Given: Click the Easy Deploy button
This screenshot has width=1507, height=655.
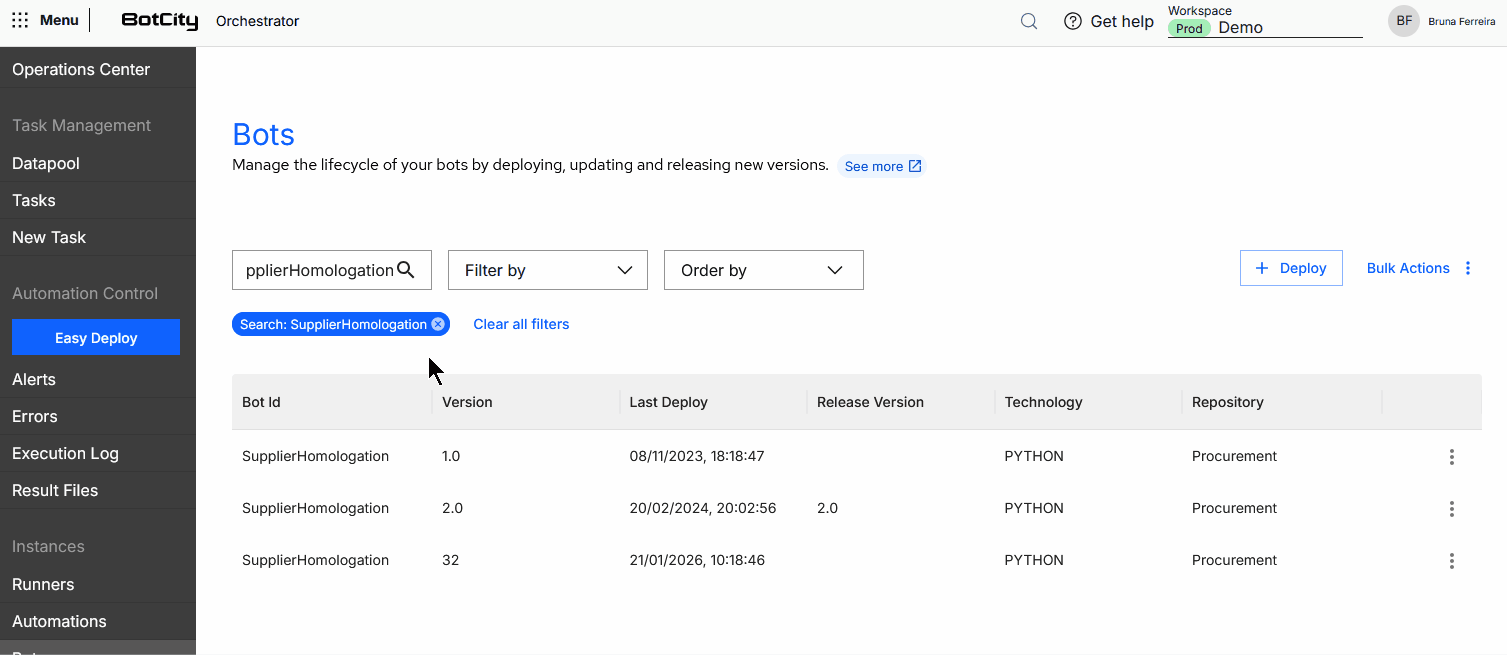Looking at the screenshot, I should pyautogui.click(x=96, y=337).
